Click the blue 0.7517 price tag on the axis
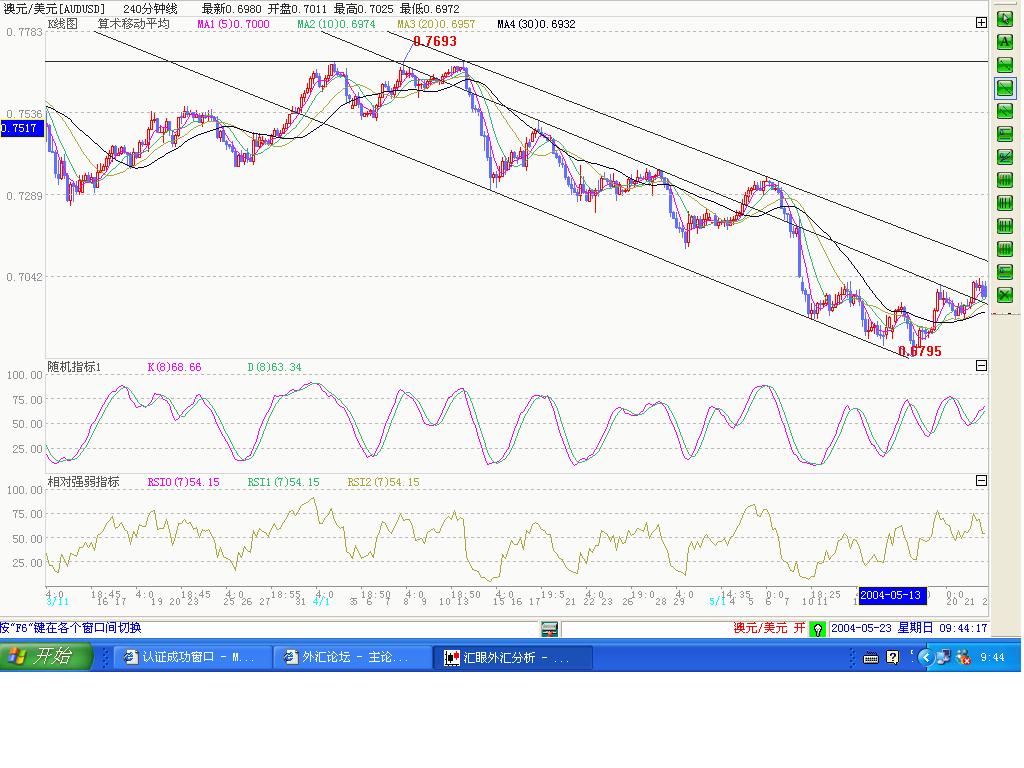 coord(22,128)
